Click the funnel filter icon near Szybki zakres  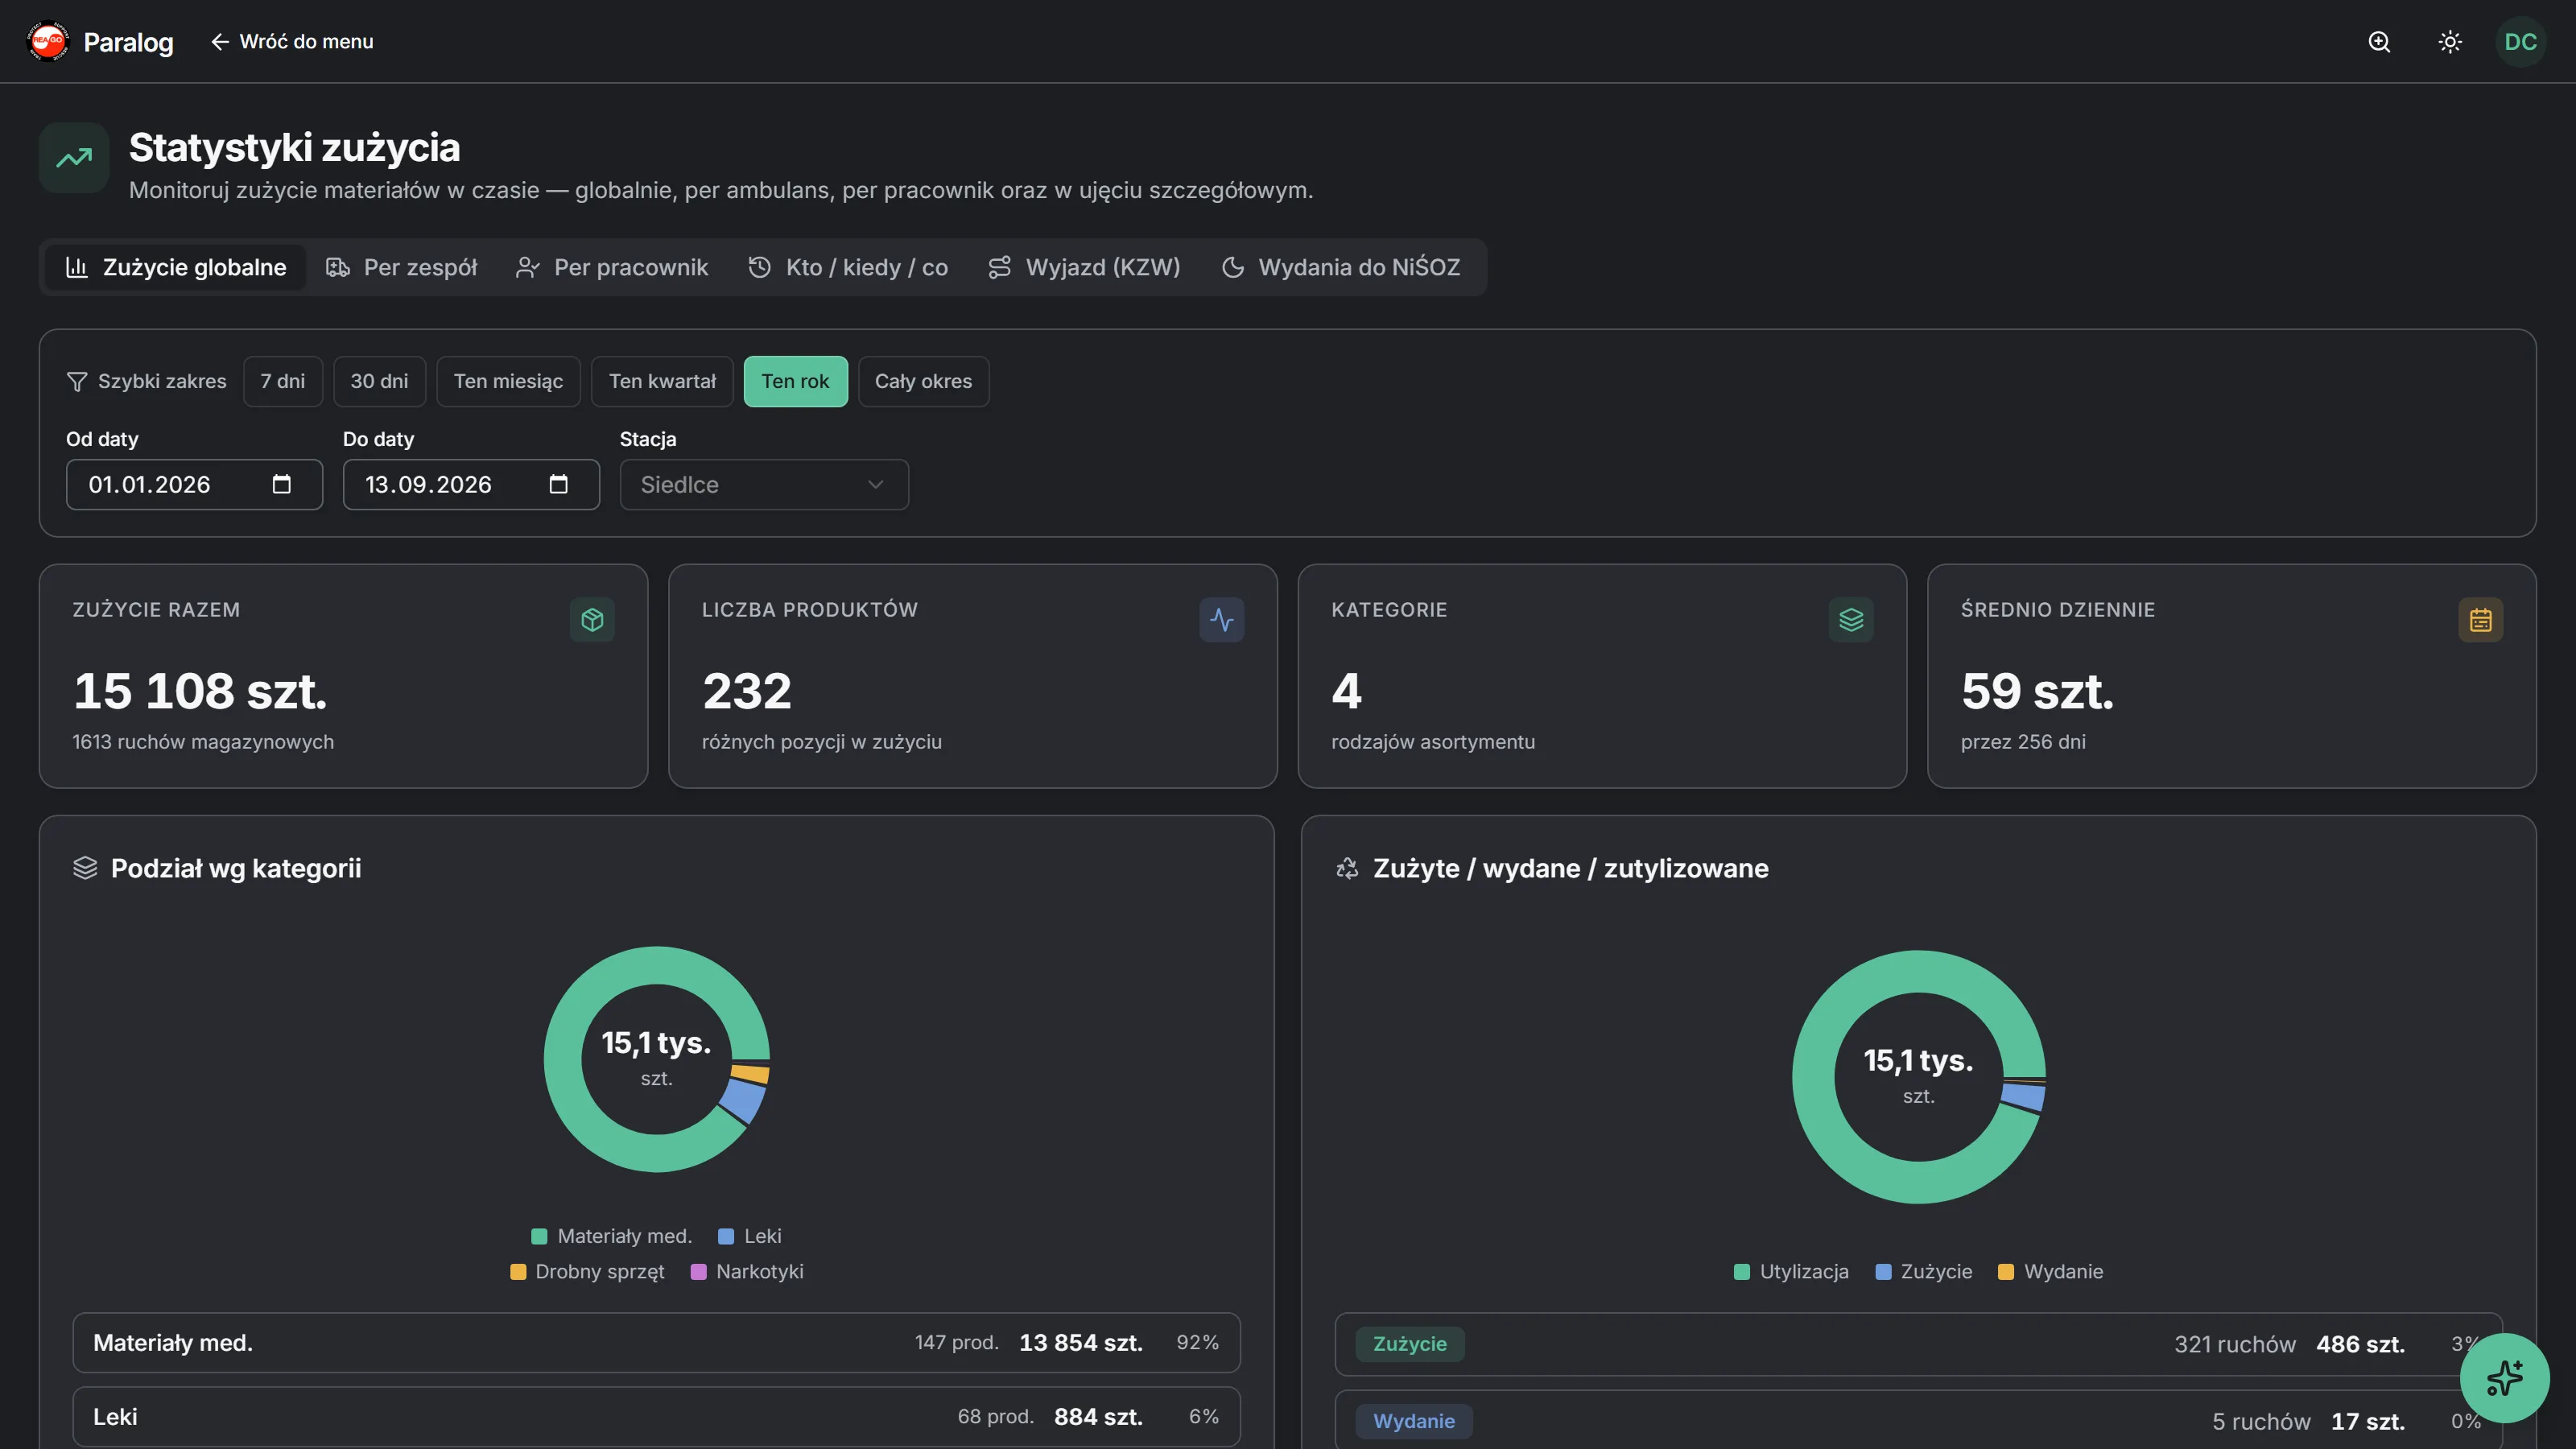click(76, 382)
